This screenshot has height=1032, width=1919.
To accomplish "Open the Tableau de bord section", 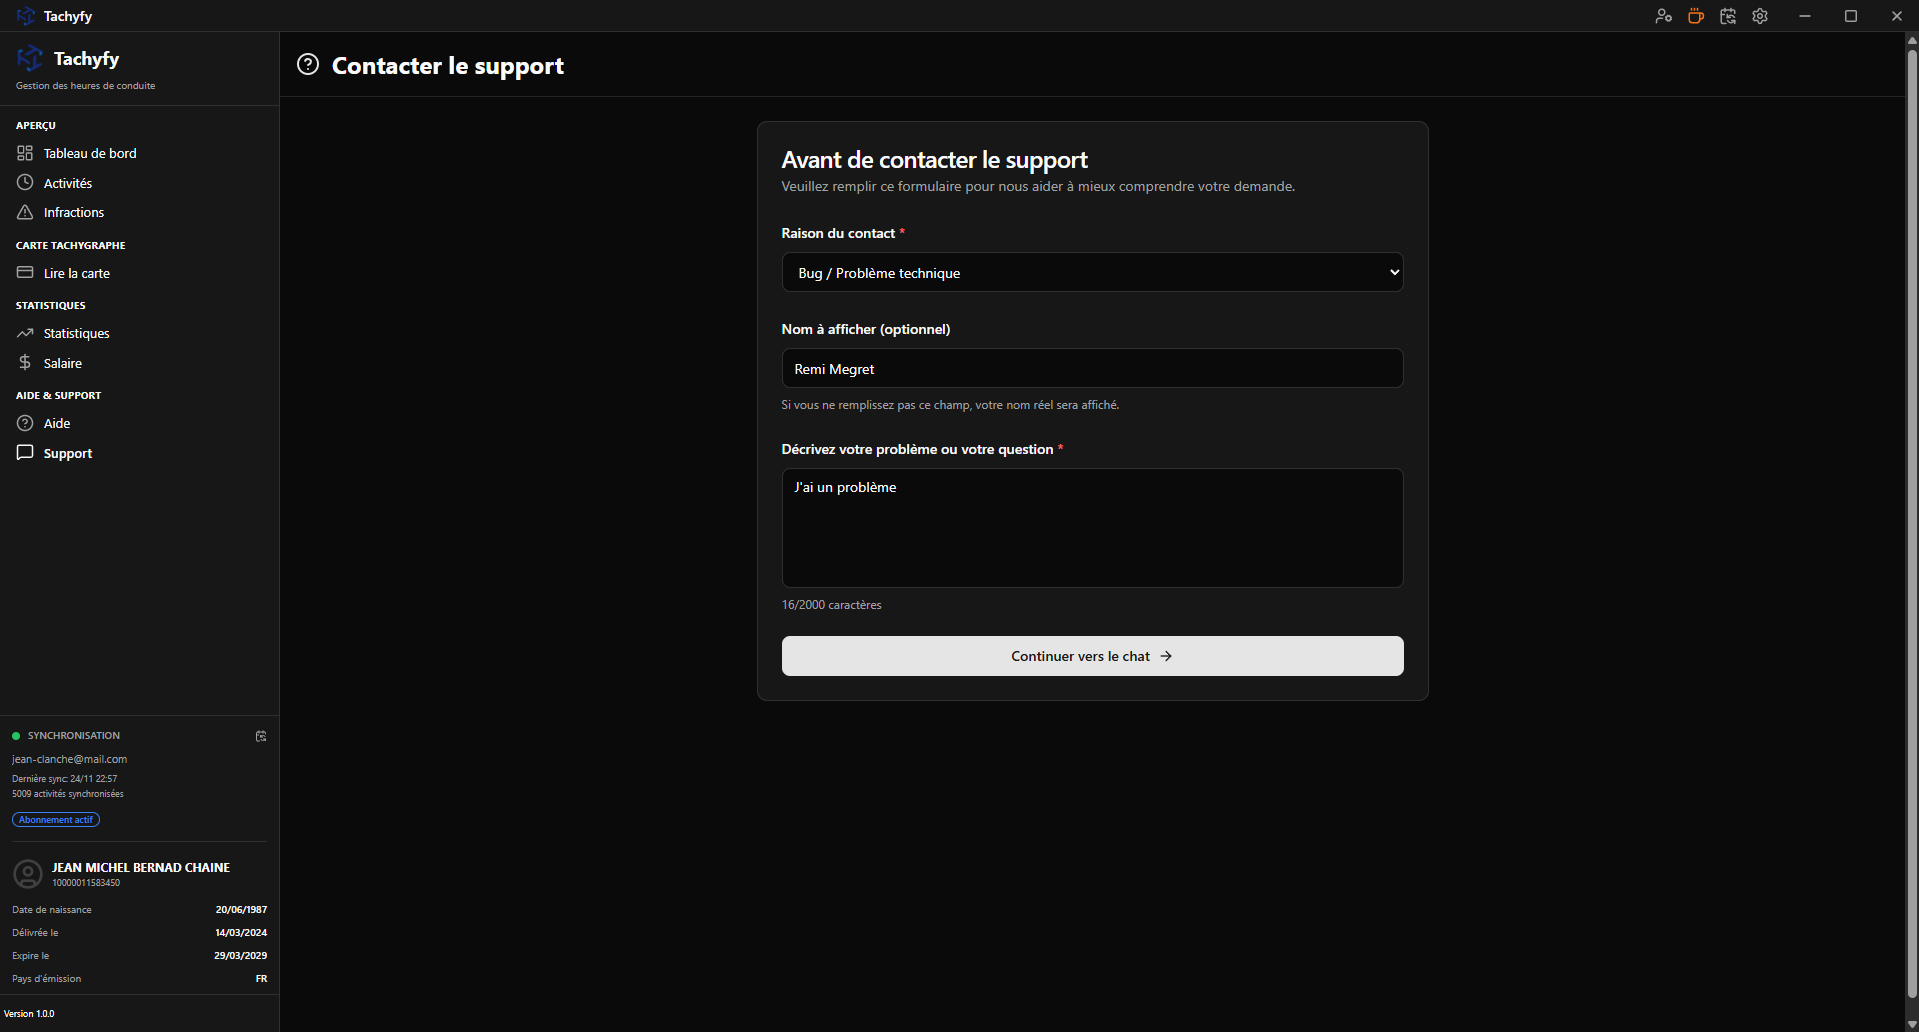I will click(89, 153).
